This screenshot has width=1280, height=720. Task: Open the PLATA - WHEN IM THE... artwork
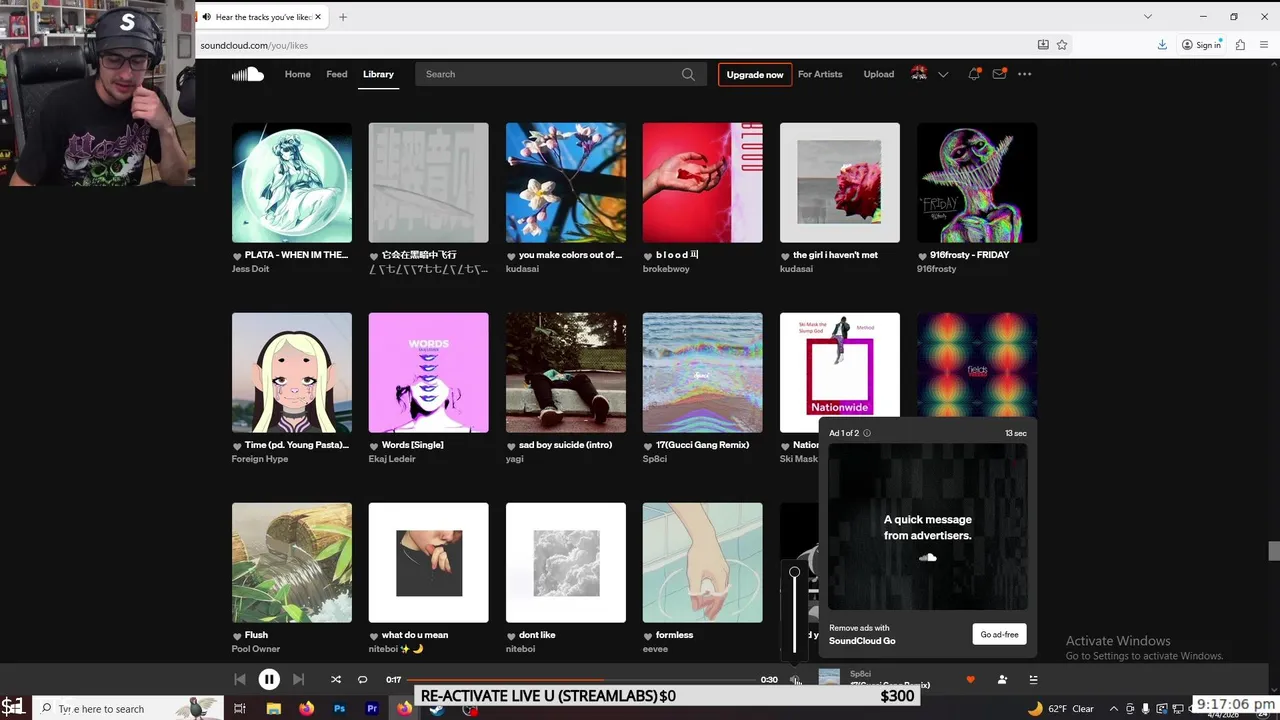coord(292,183)
